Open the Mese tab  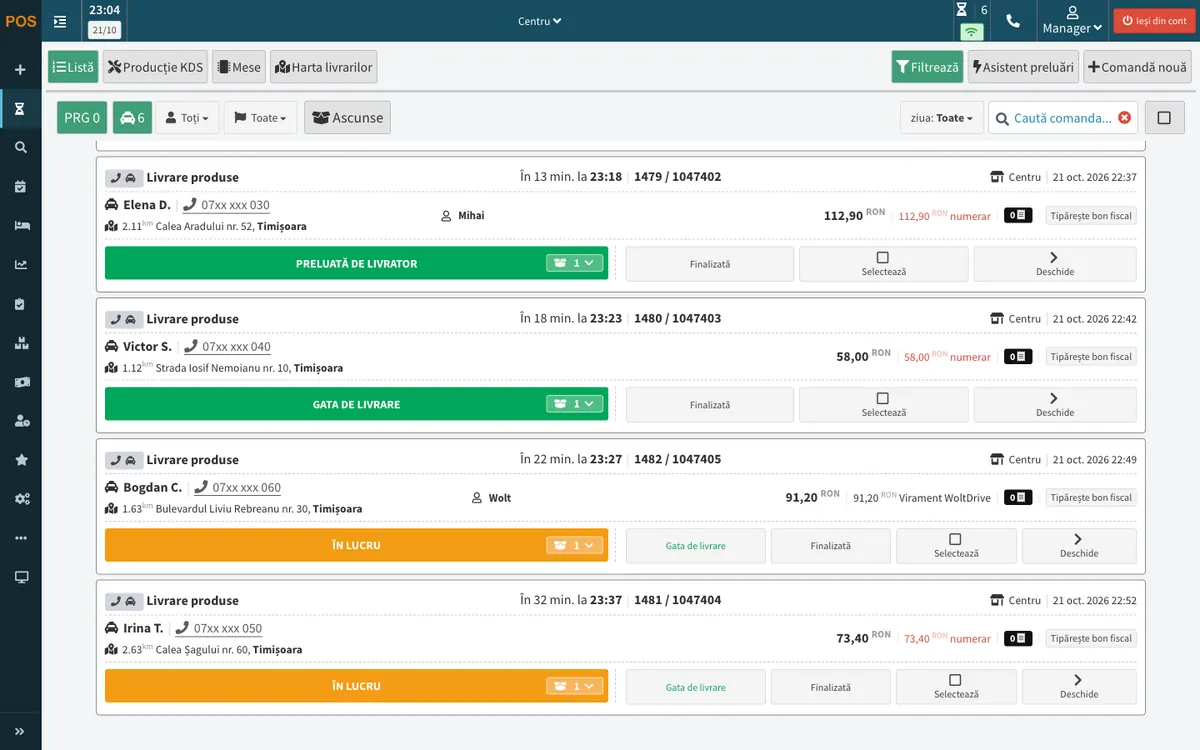[239, 67]
